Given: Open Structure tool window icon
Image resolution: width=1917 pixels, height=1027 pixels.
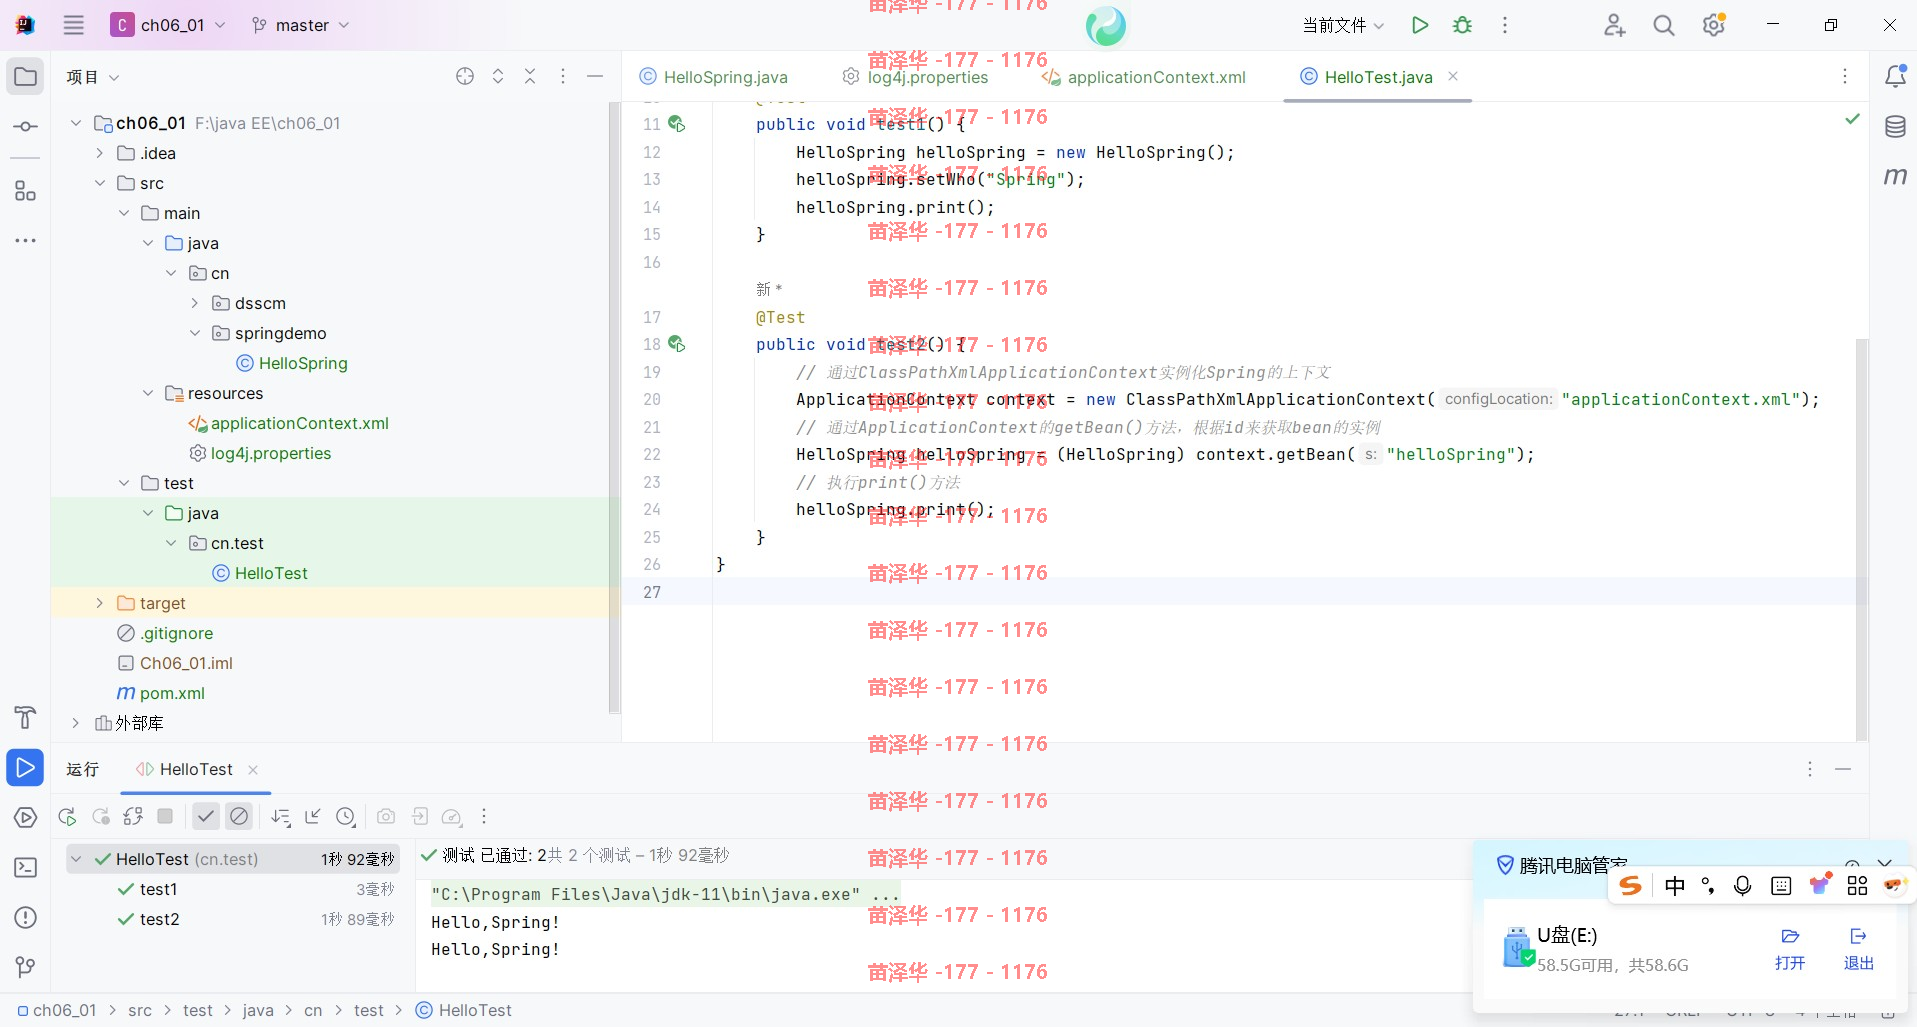Looking at the screenshot, I should 26,190.
